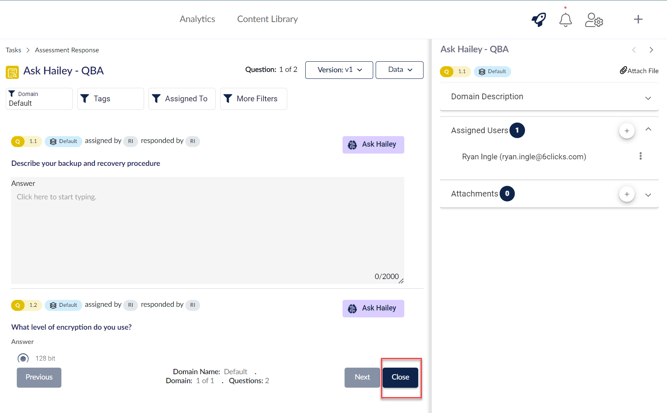Add an attachment with plus button
This screenshot has width=667, height=413.
(626, 194)
